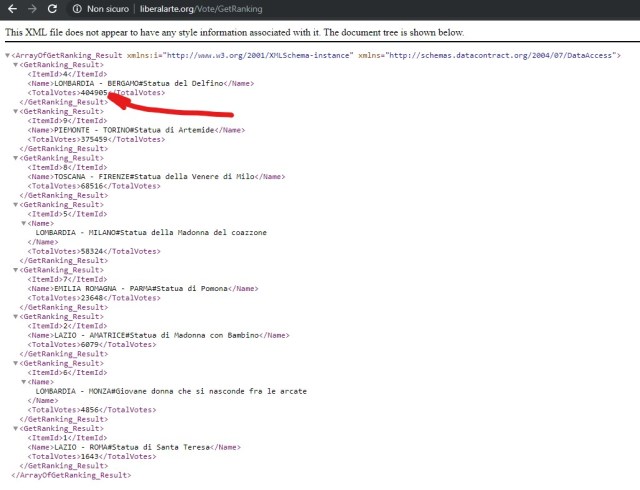Collapse the Name node for Lombardia Milano
The image size is (640, 490).
click(24, 223)
